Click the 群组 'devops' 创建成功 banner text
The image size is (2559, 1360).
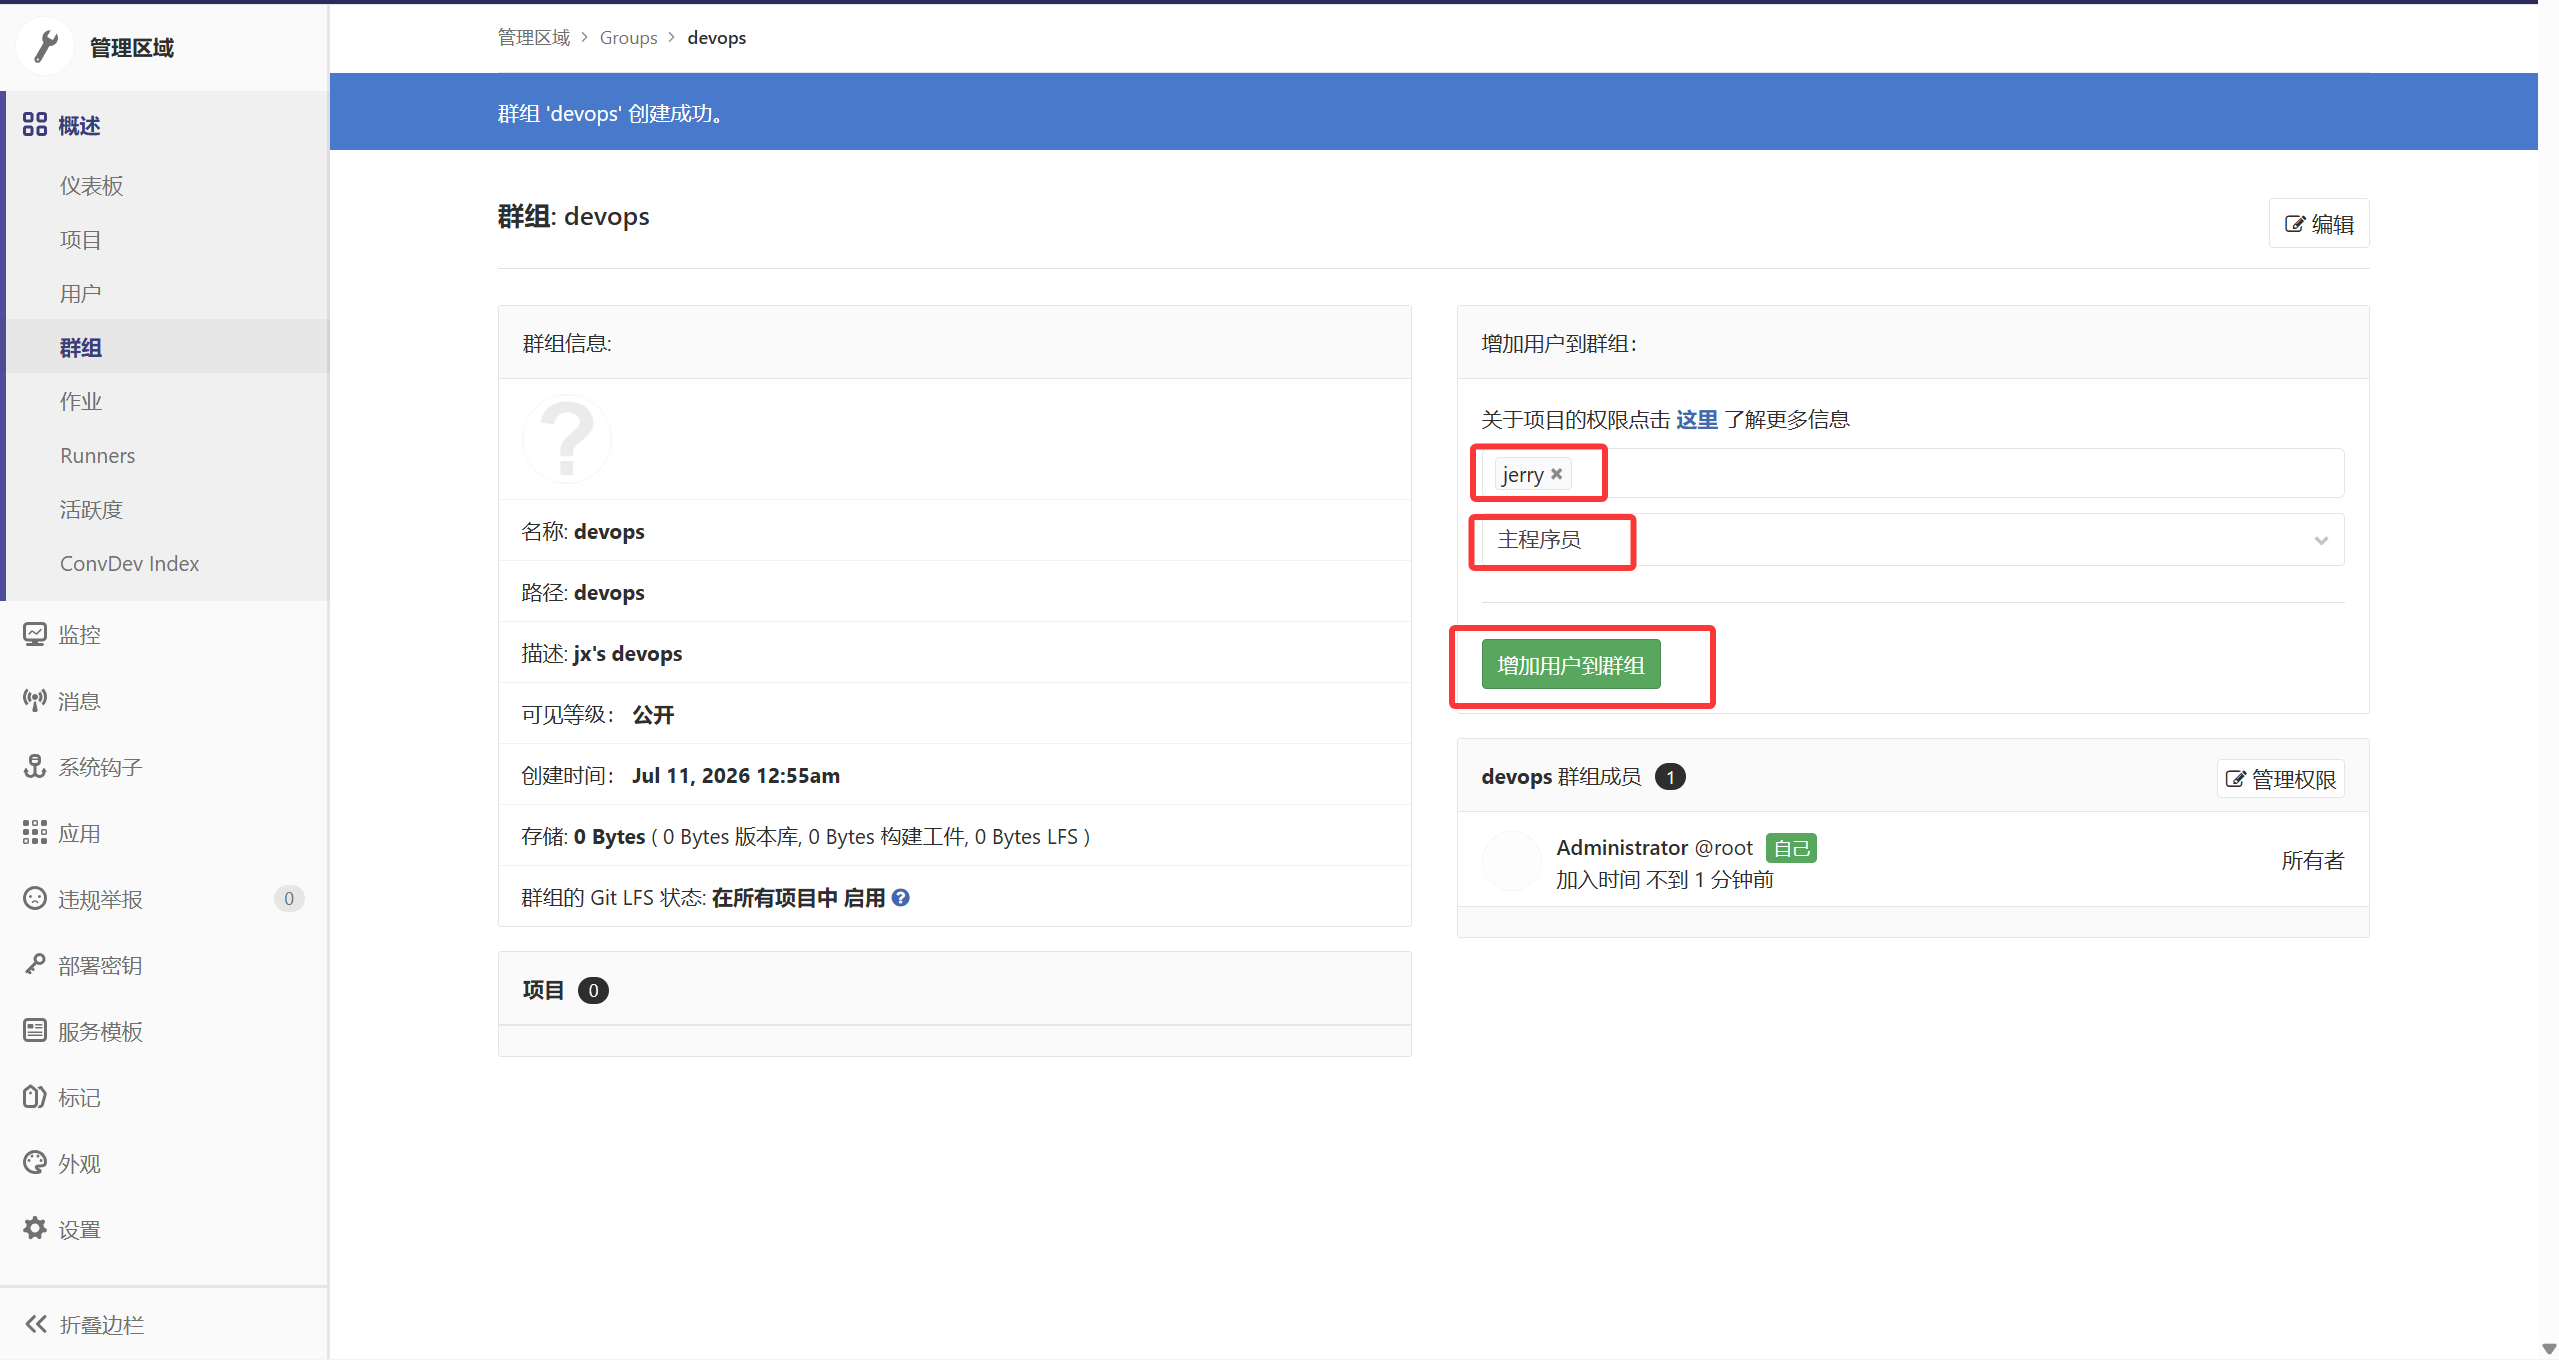(611, 113)
